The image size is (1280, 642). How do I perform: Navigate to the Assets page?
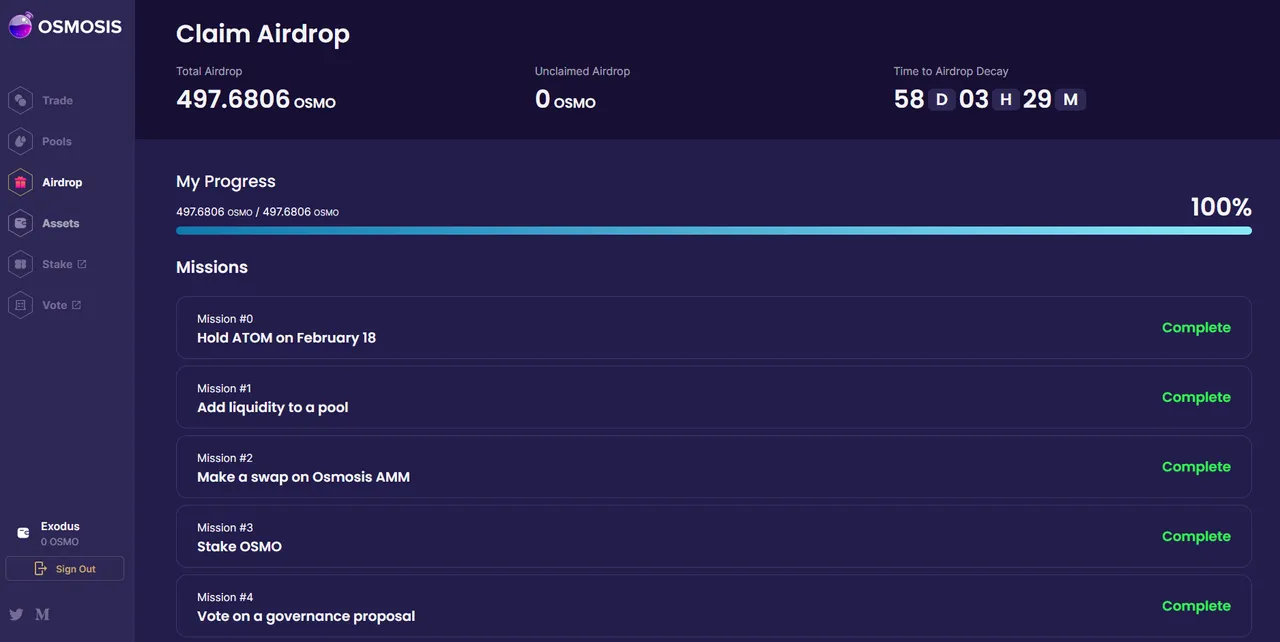[x=60, y=223]
